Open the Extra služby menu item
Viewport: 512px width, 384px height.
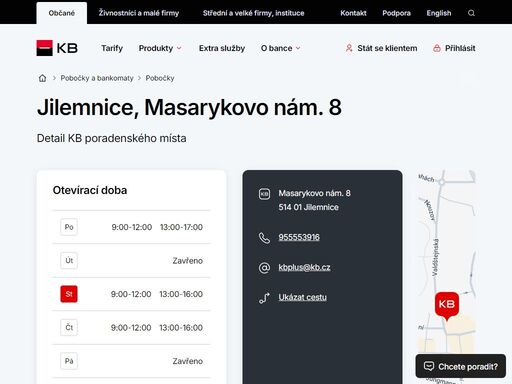point(222,48)
